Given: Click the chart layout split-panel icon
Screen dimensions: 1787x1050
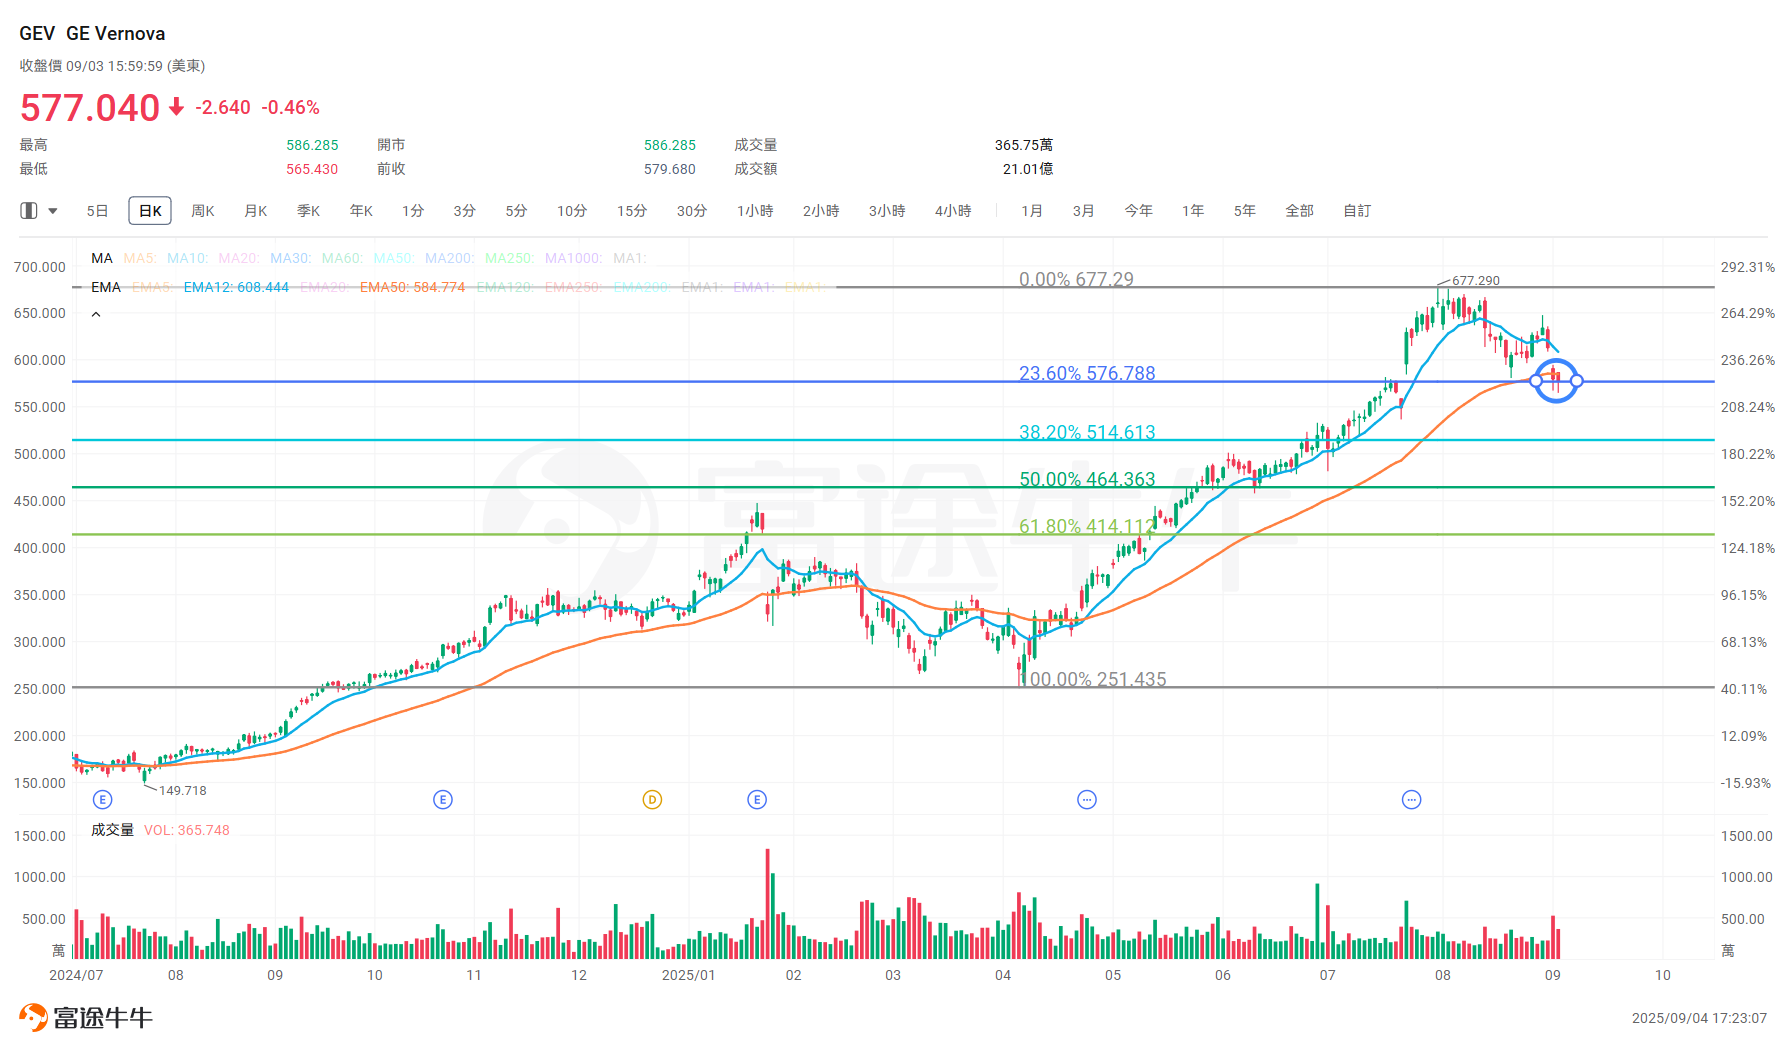Looking at the screenshot, I should 29,211.
